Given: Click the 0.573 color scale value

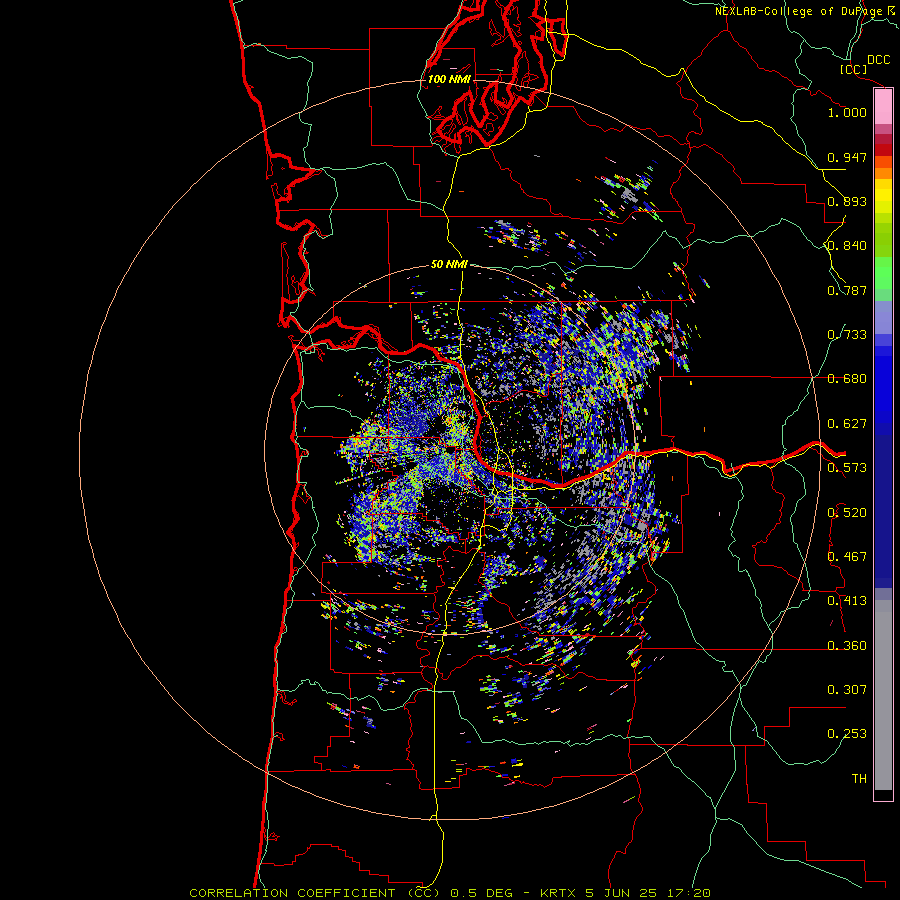Looking at the screenshot, I should 847,468.
